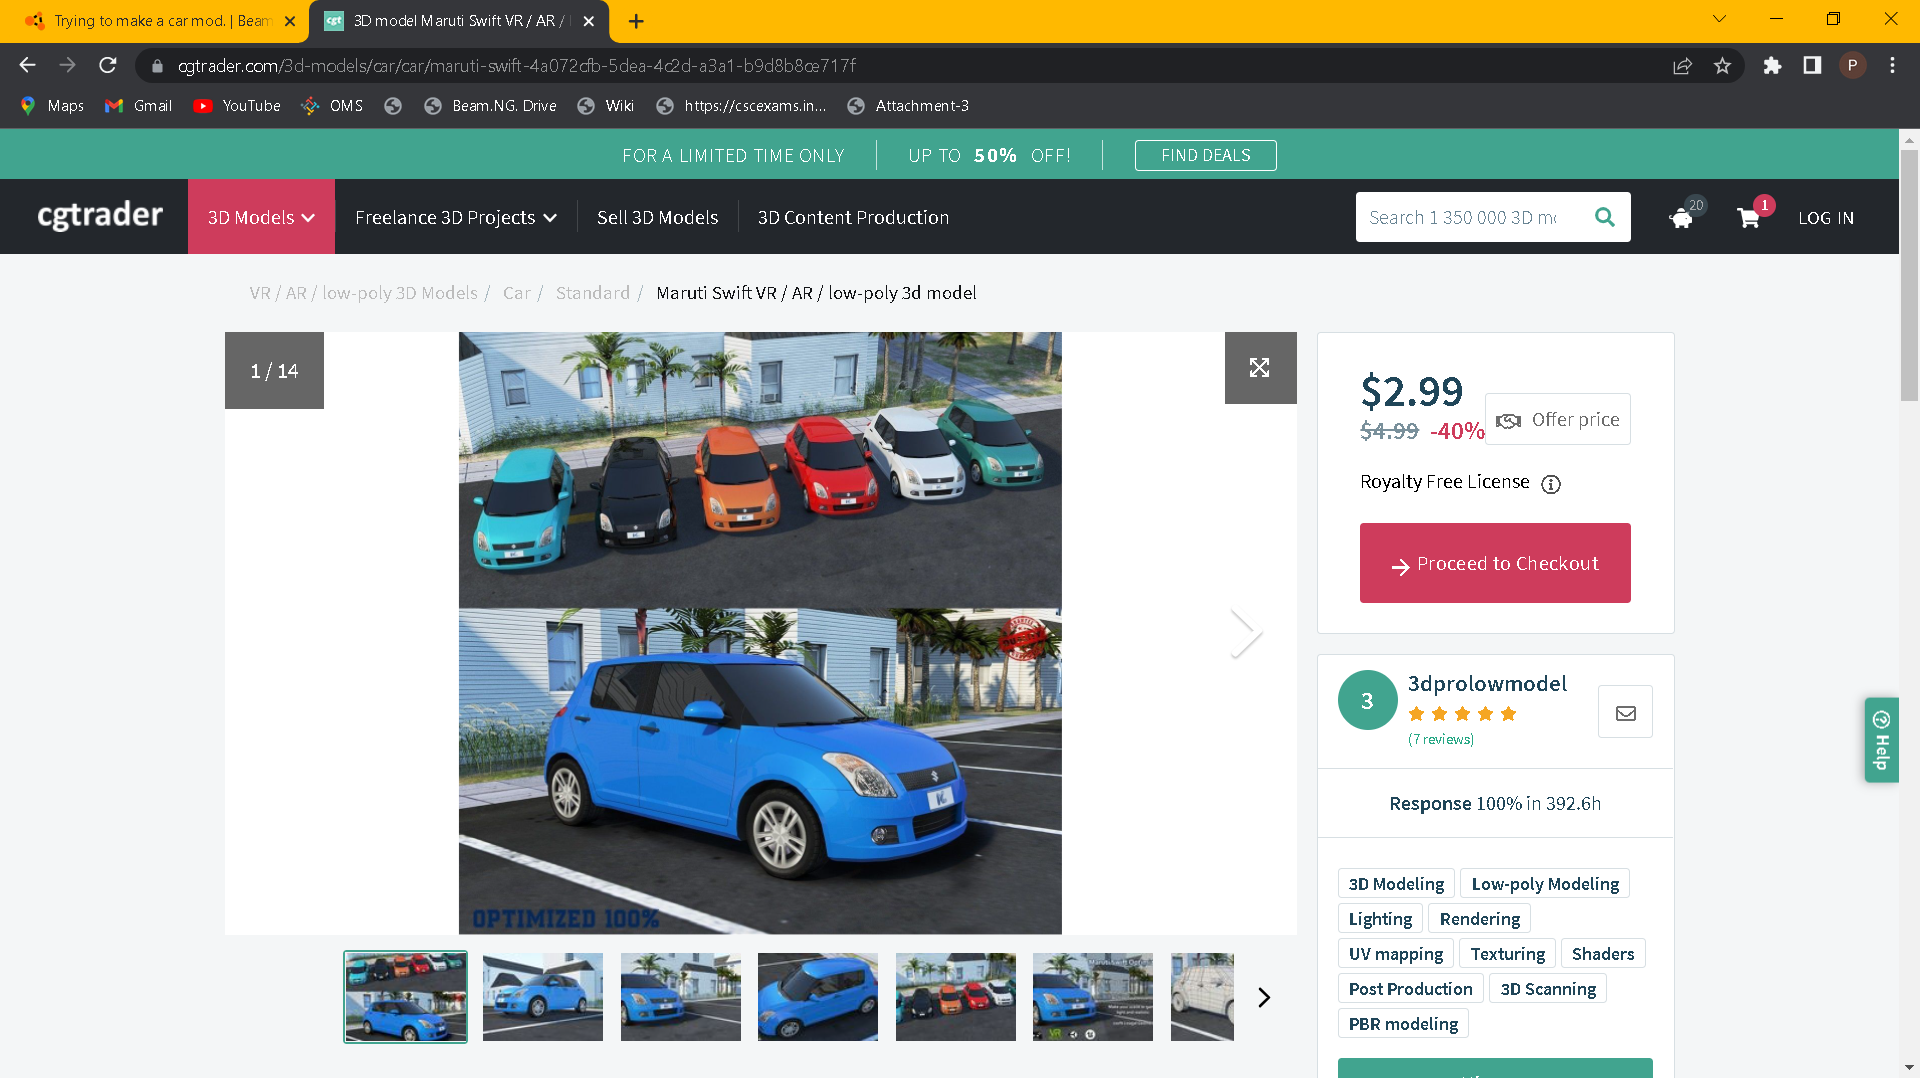This screenshot has width=1920, height=1078.
Task: Open the Chrome three-dot menu
Action: 1892,66
